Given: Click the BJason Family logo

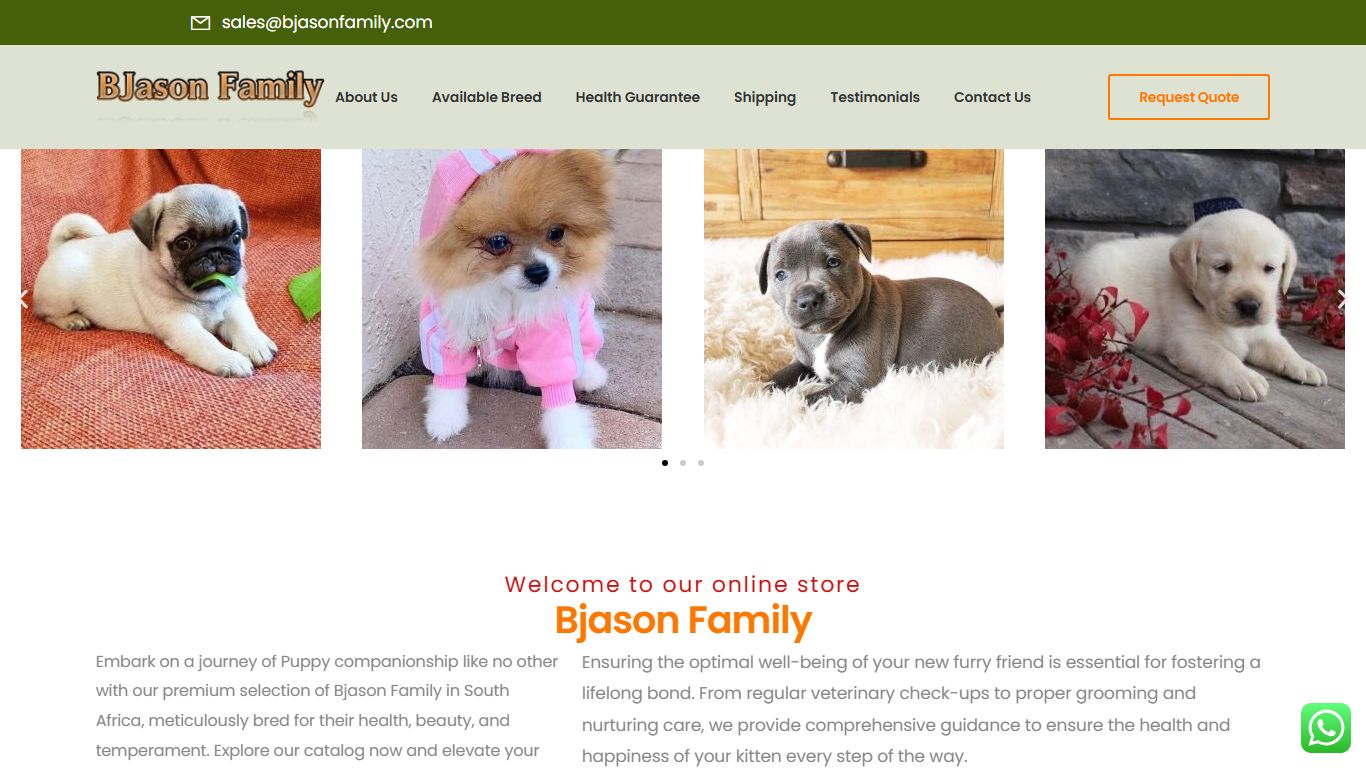Looking at the screenshot, I should coord(210,96).
